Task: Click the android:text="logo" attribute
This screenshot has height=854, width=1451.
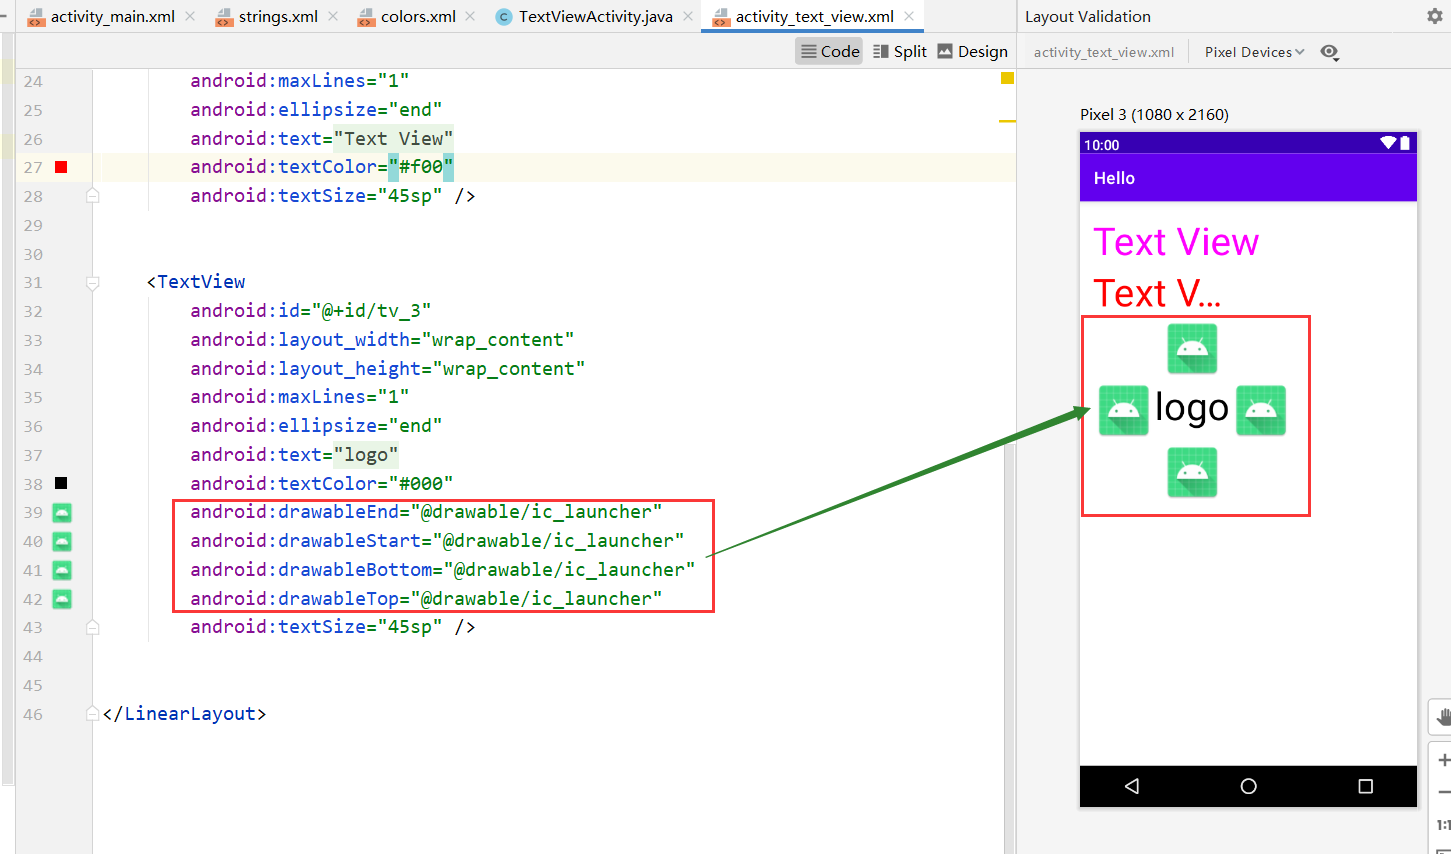Action: tap(294, 455)
